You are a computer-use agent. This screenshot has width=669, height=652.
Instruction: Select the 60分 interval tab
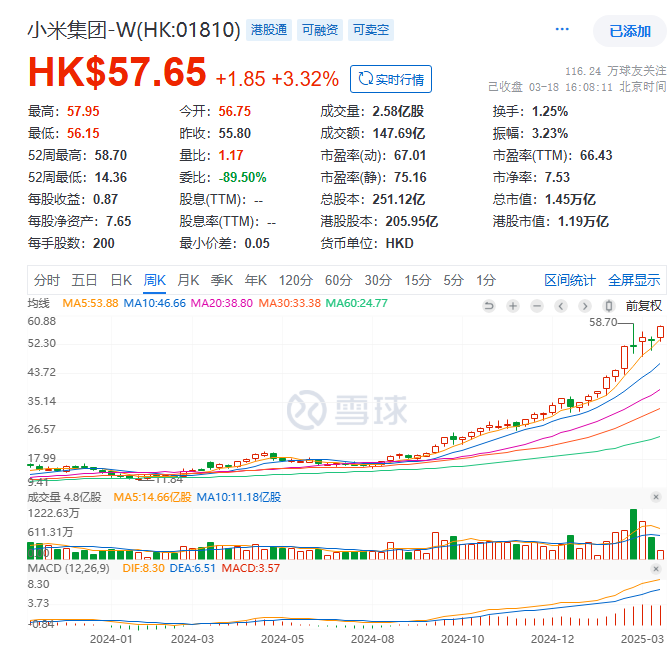click(x=338, y=280)
